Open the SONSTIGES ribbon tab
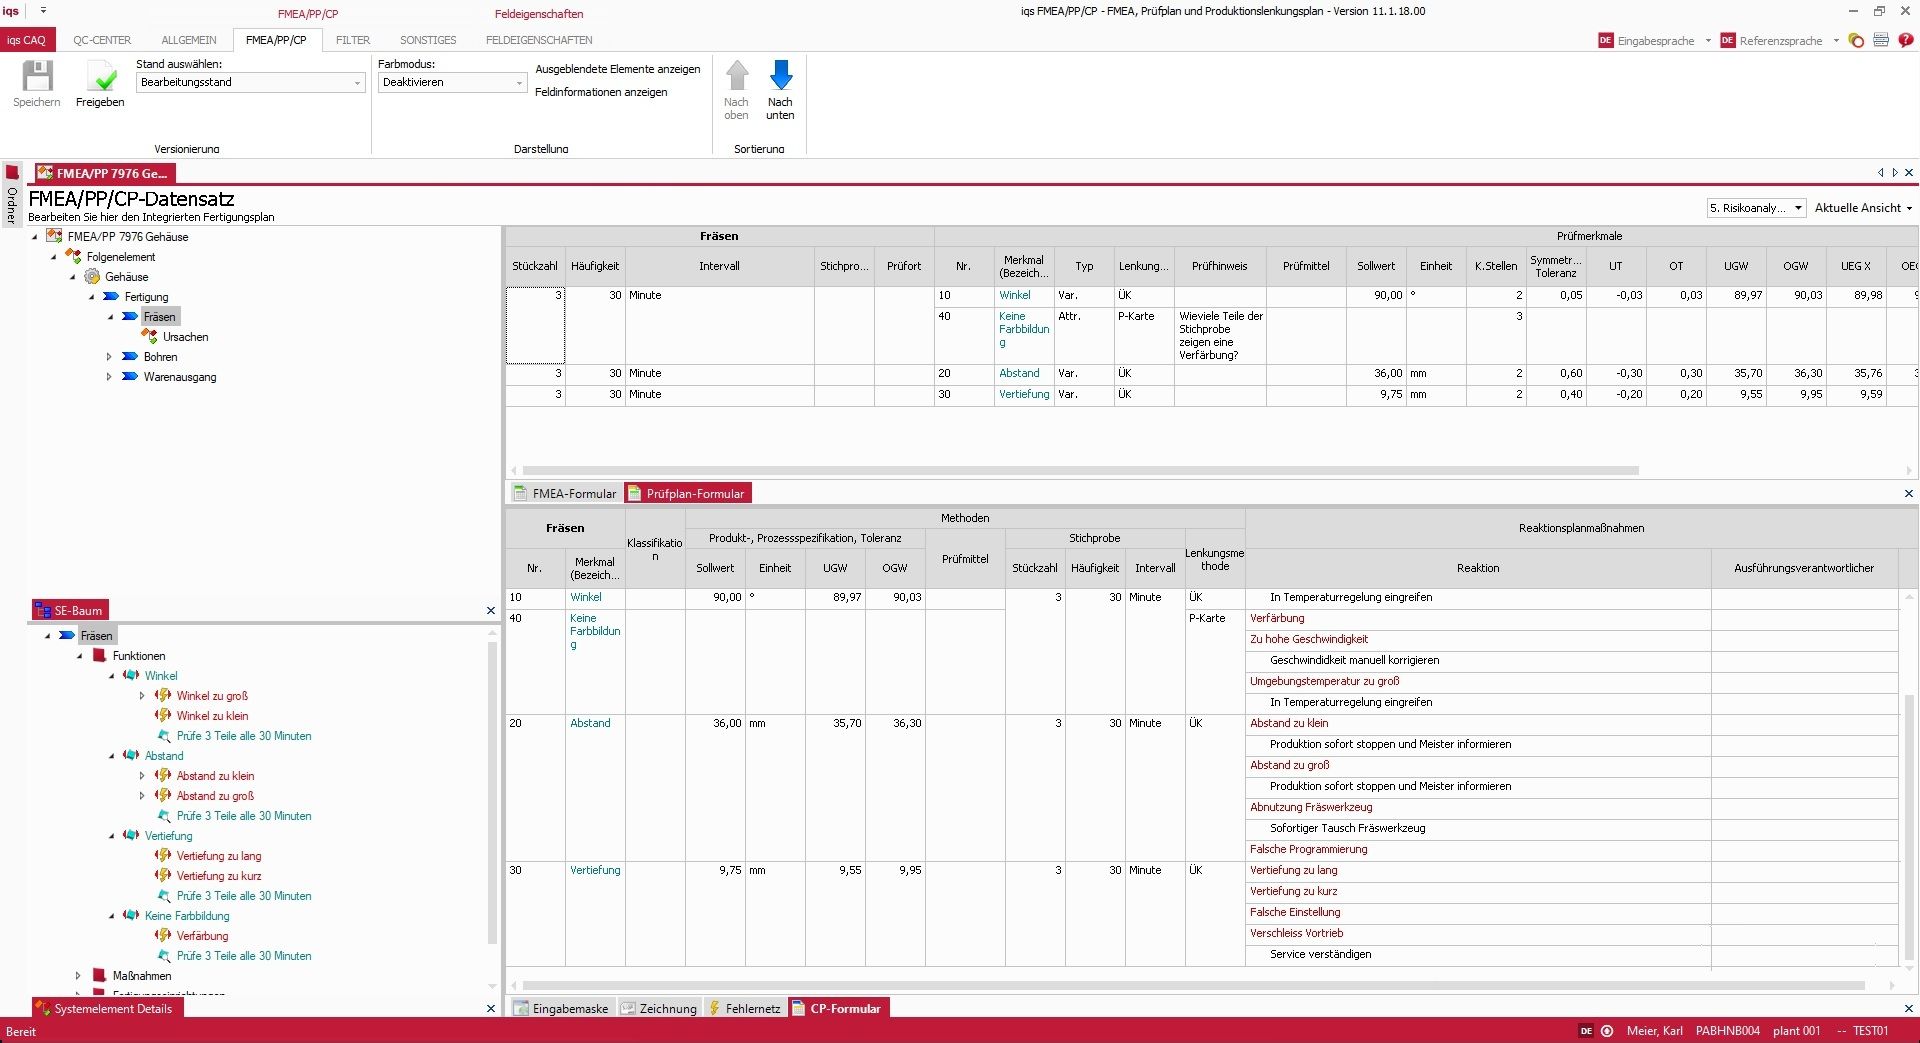This screenshot has width=1920, height=1043. [427, 40]
